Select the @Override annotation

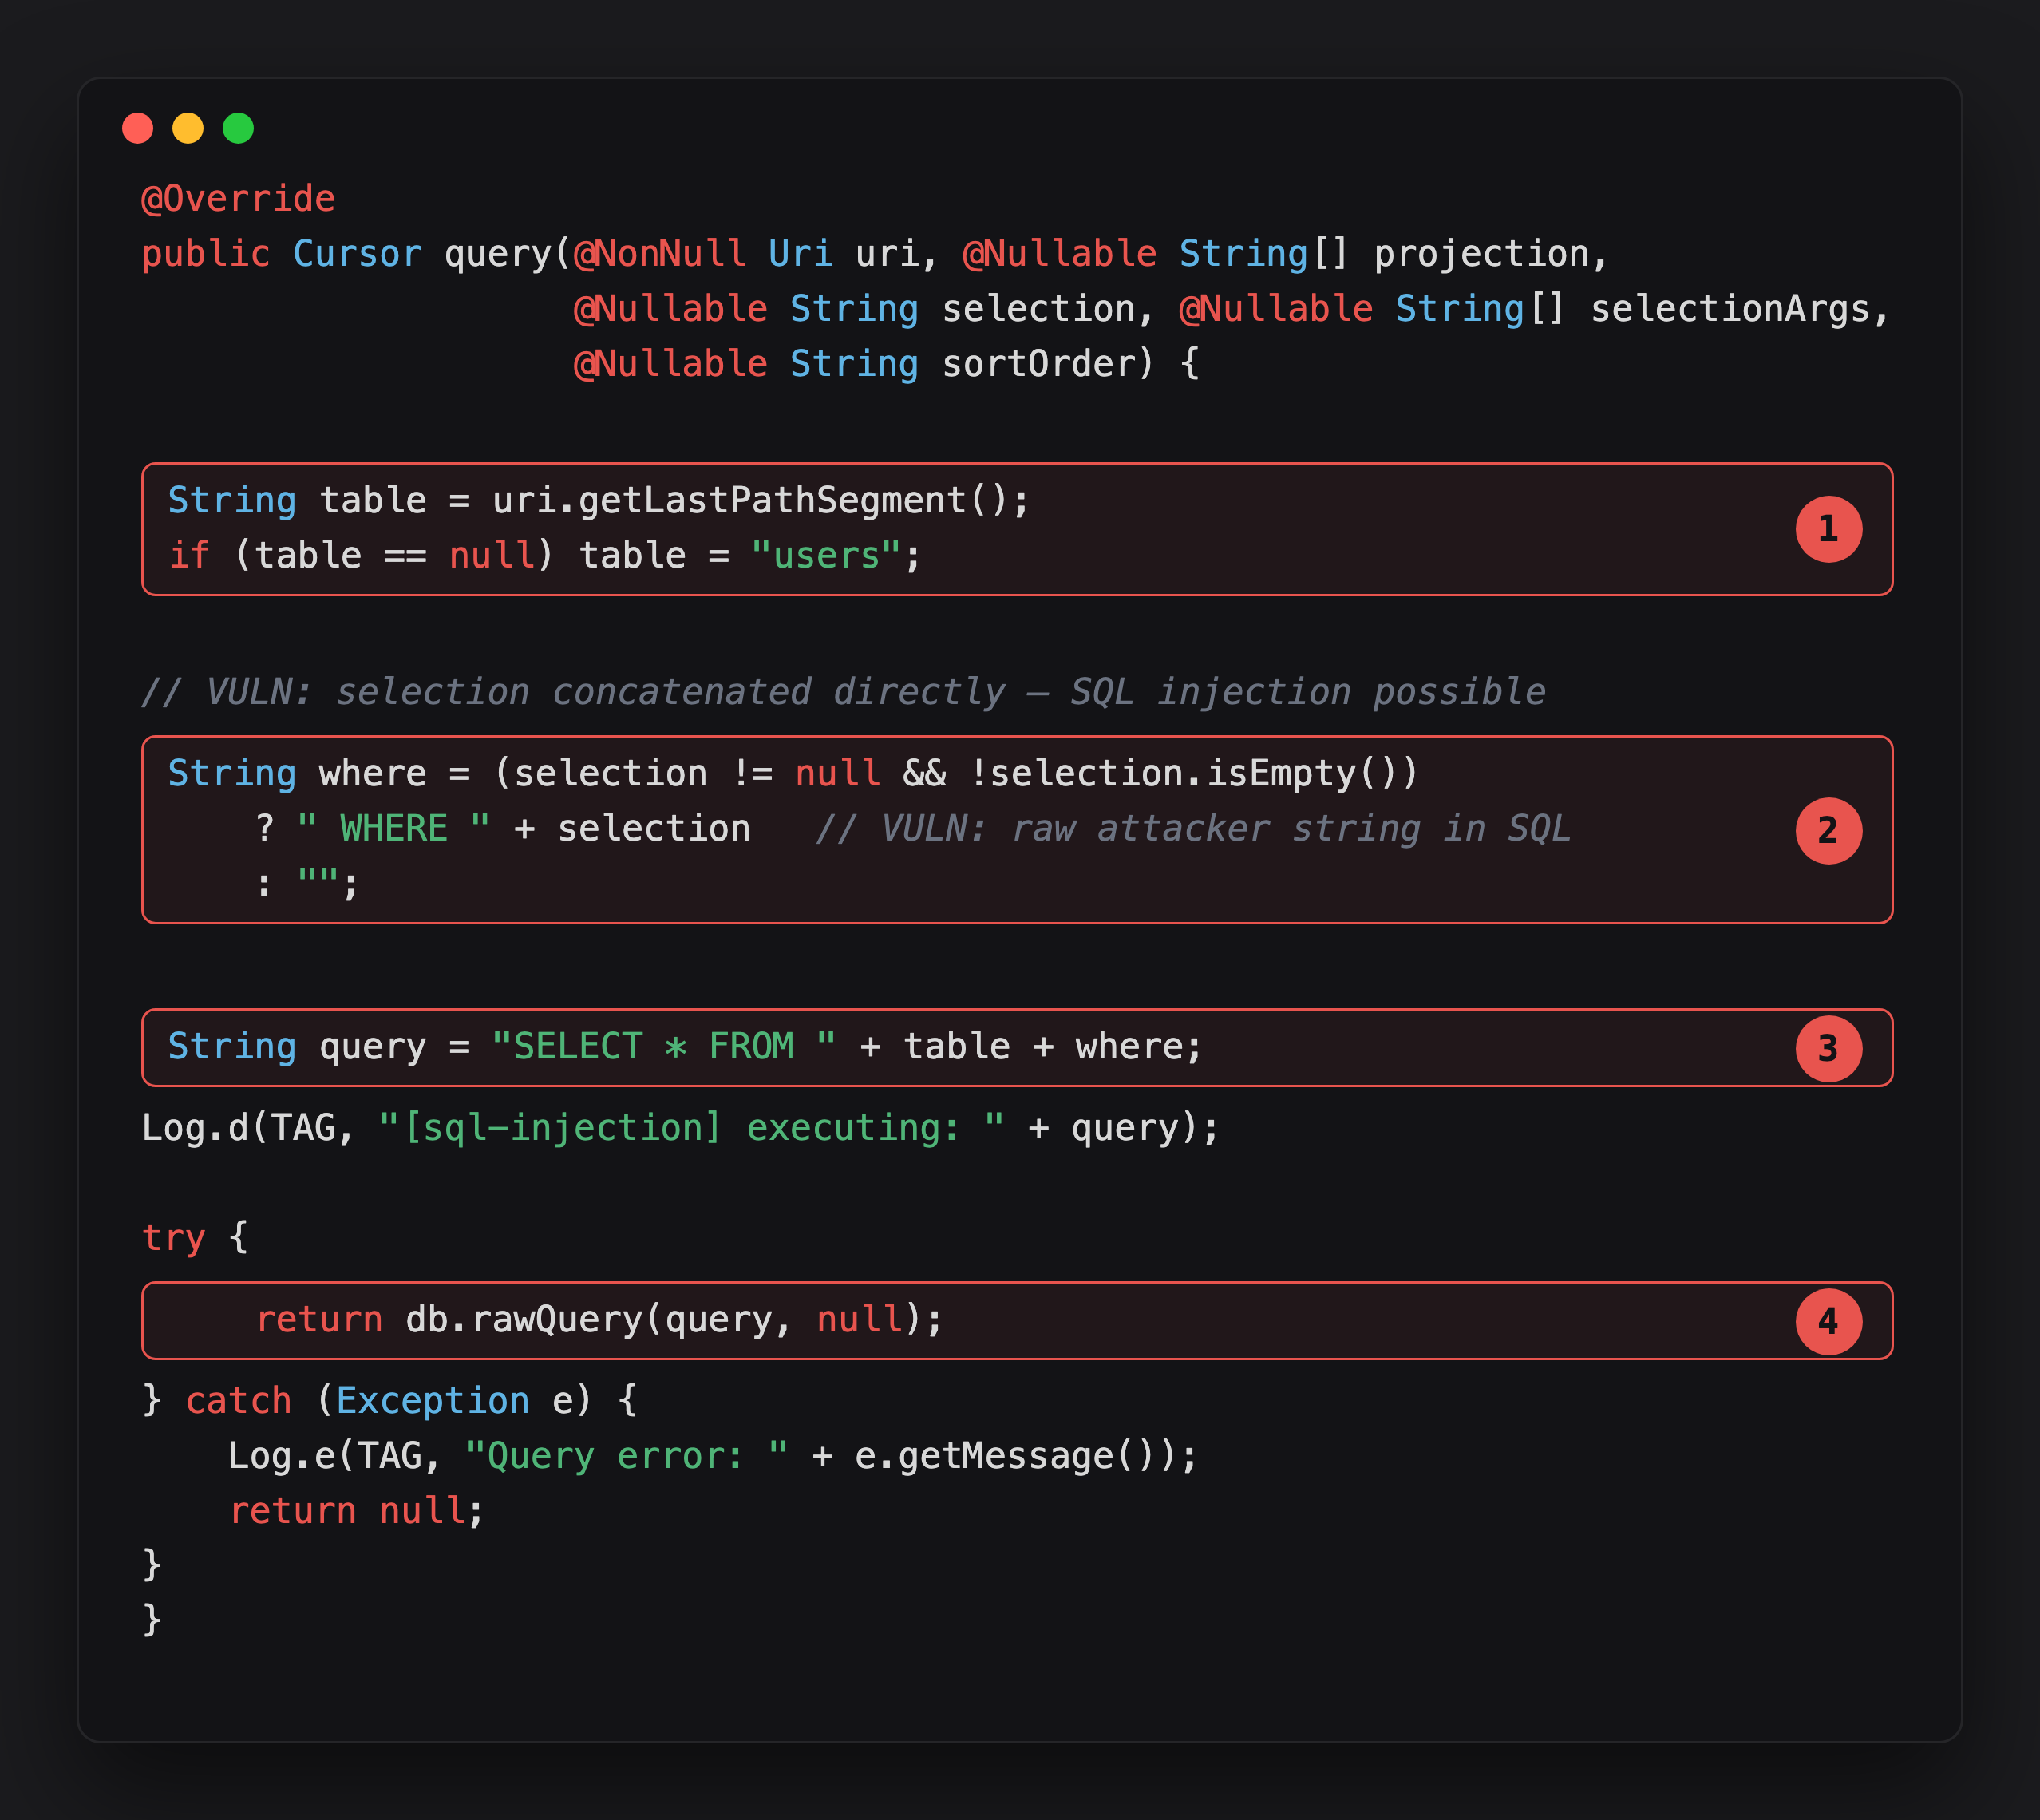click(x=238, y=198)
